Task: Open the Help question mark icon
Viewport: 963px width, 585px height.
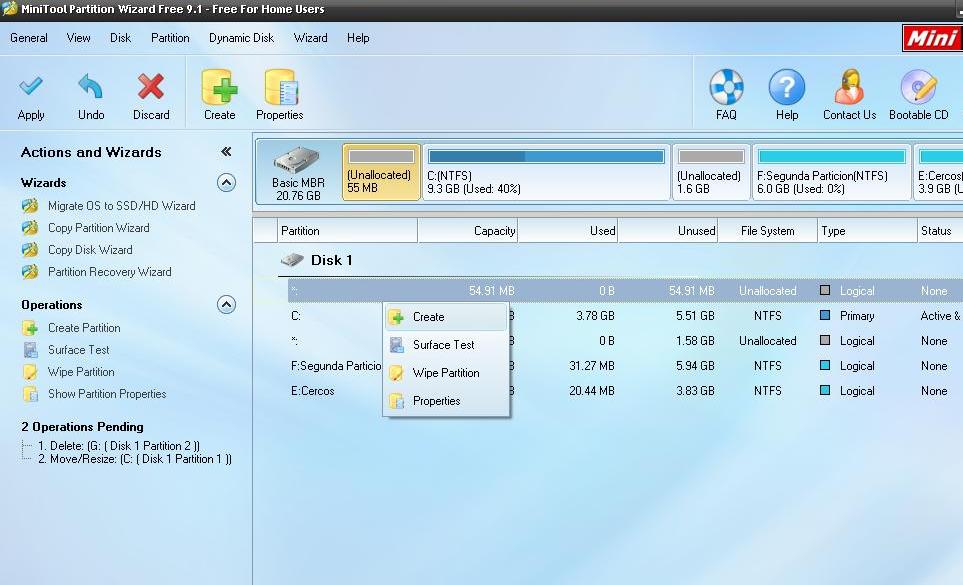Action: coord(786,87)
